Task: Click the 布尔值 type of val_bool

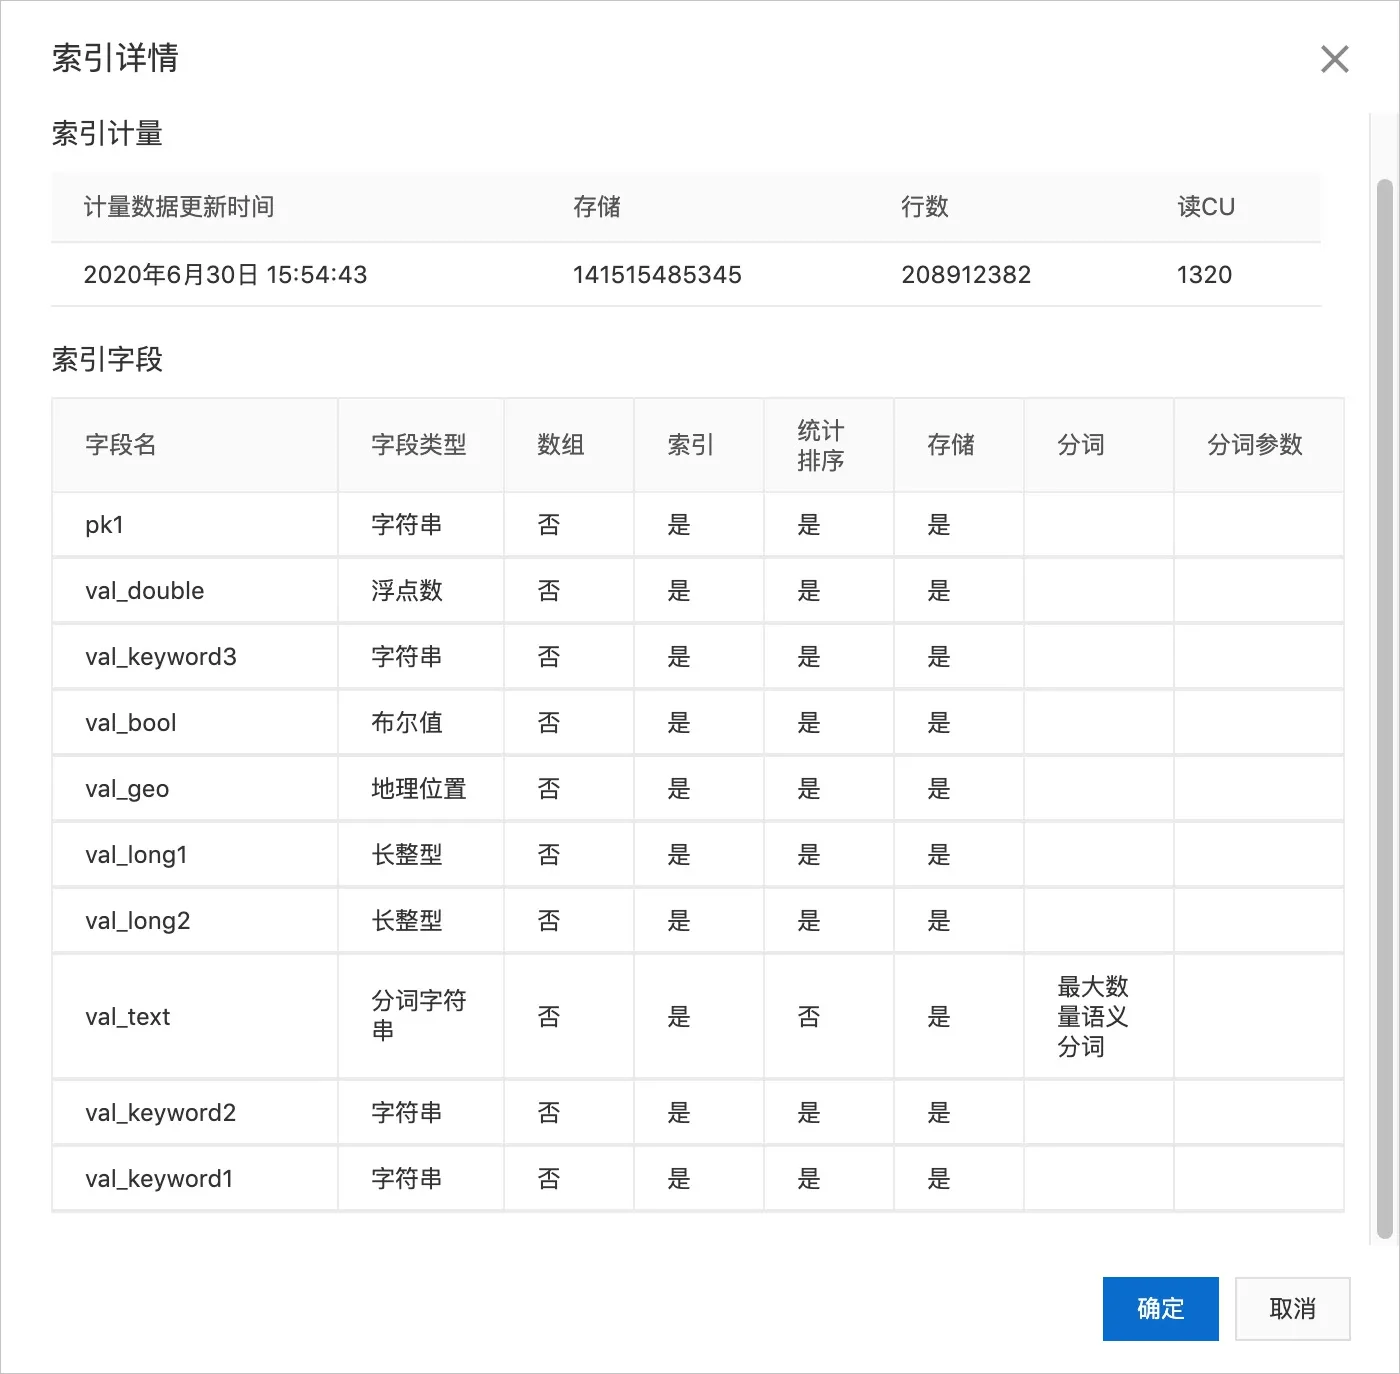Action: [407, 723]
